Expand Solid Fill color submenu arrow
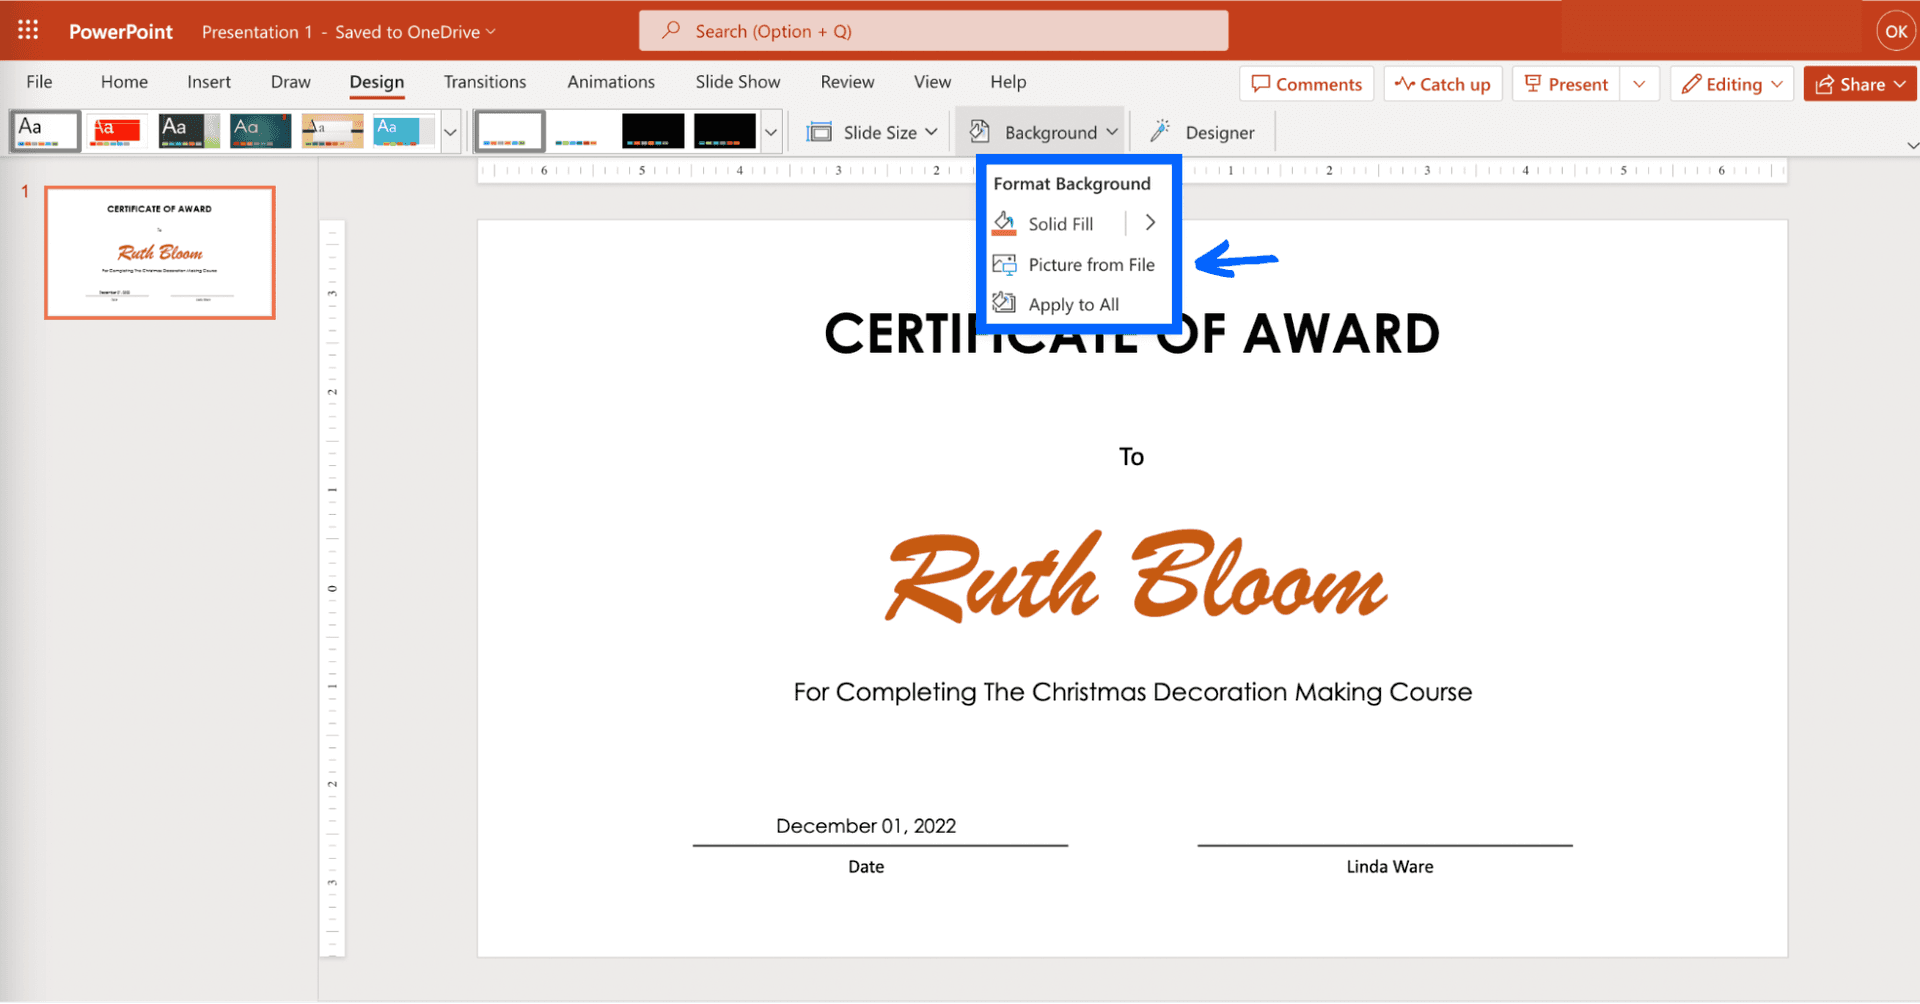 (x=1150, y=223)
